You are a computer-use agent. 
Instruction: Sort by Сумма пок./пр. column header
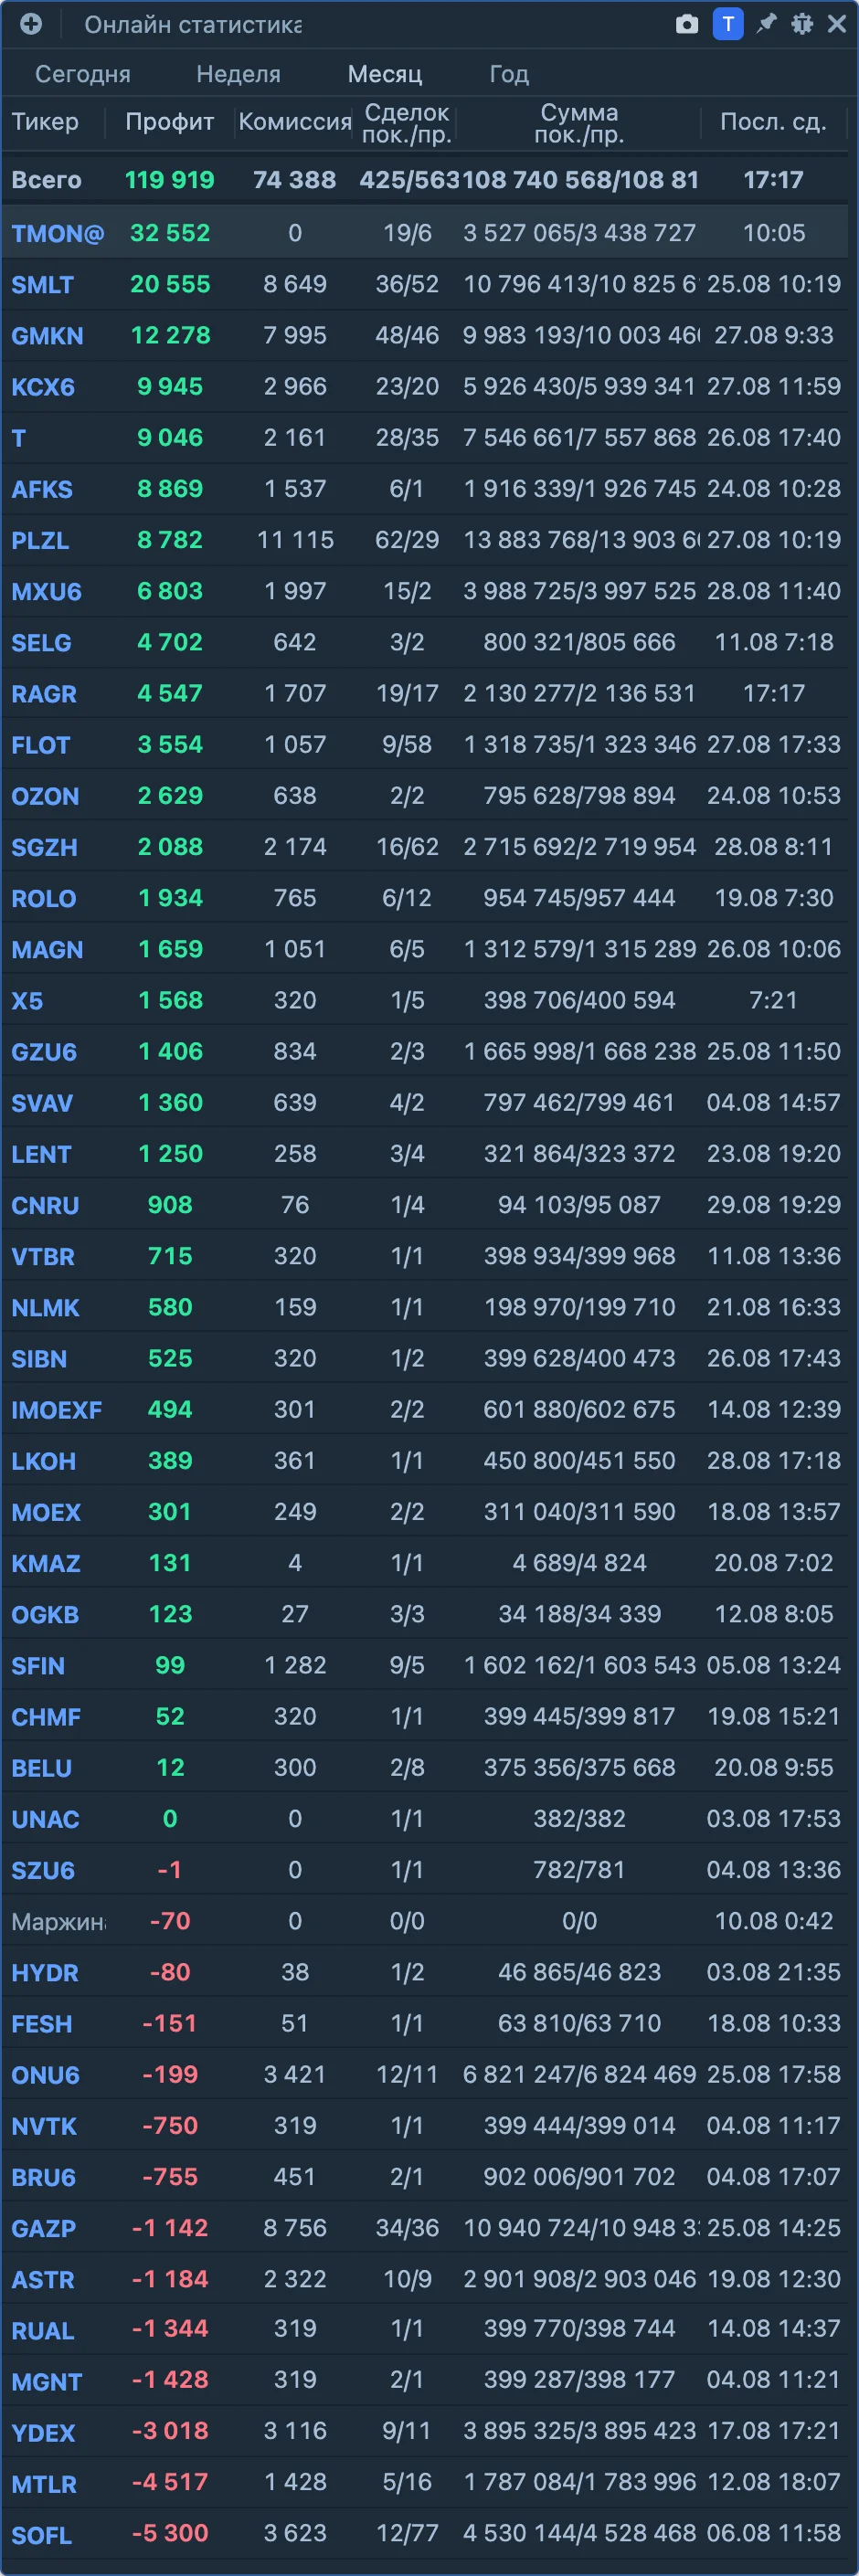point(579,124)
